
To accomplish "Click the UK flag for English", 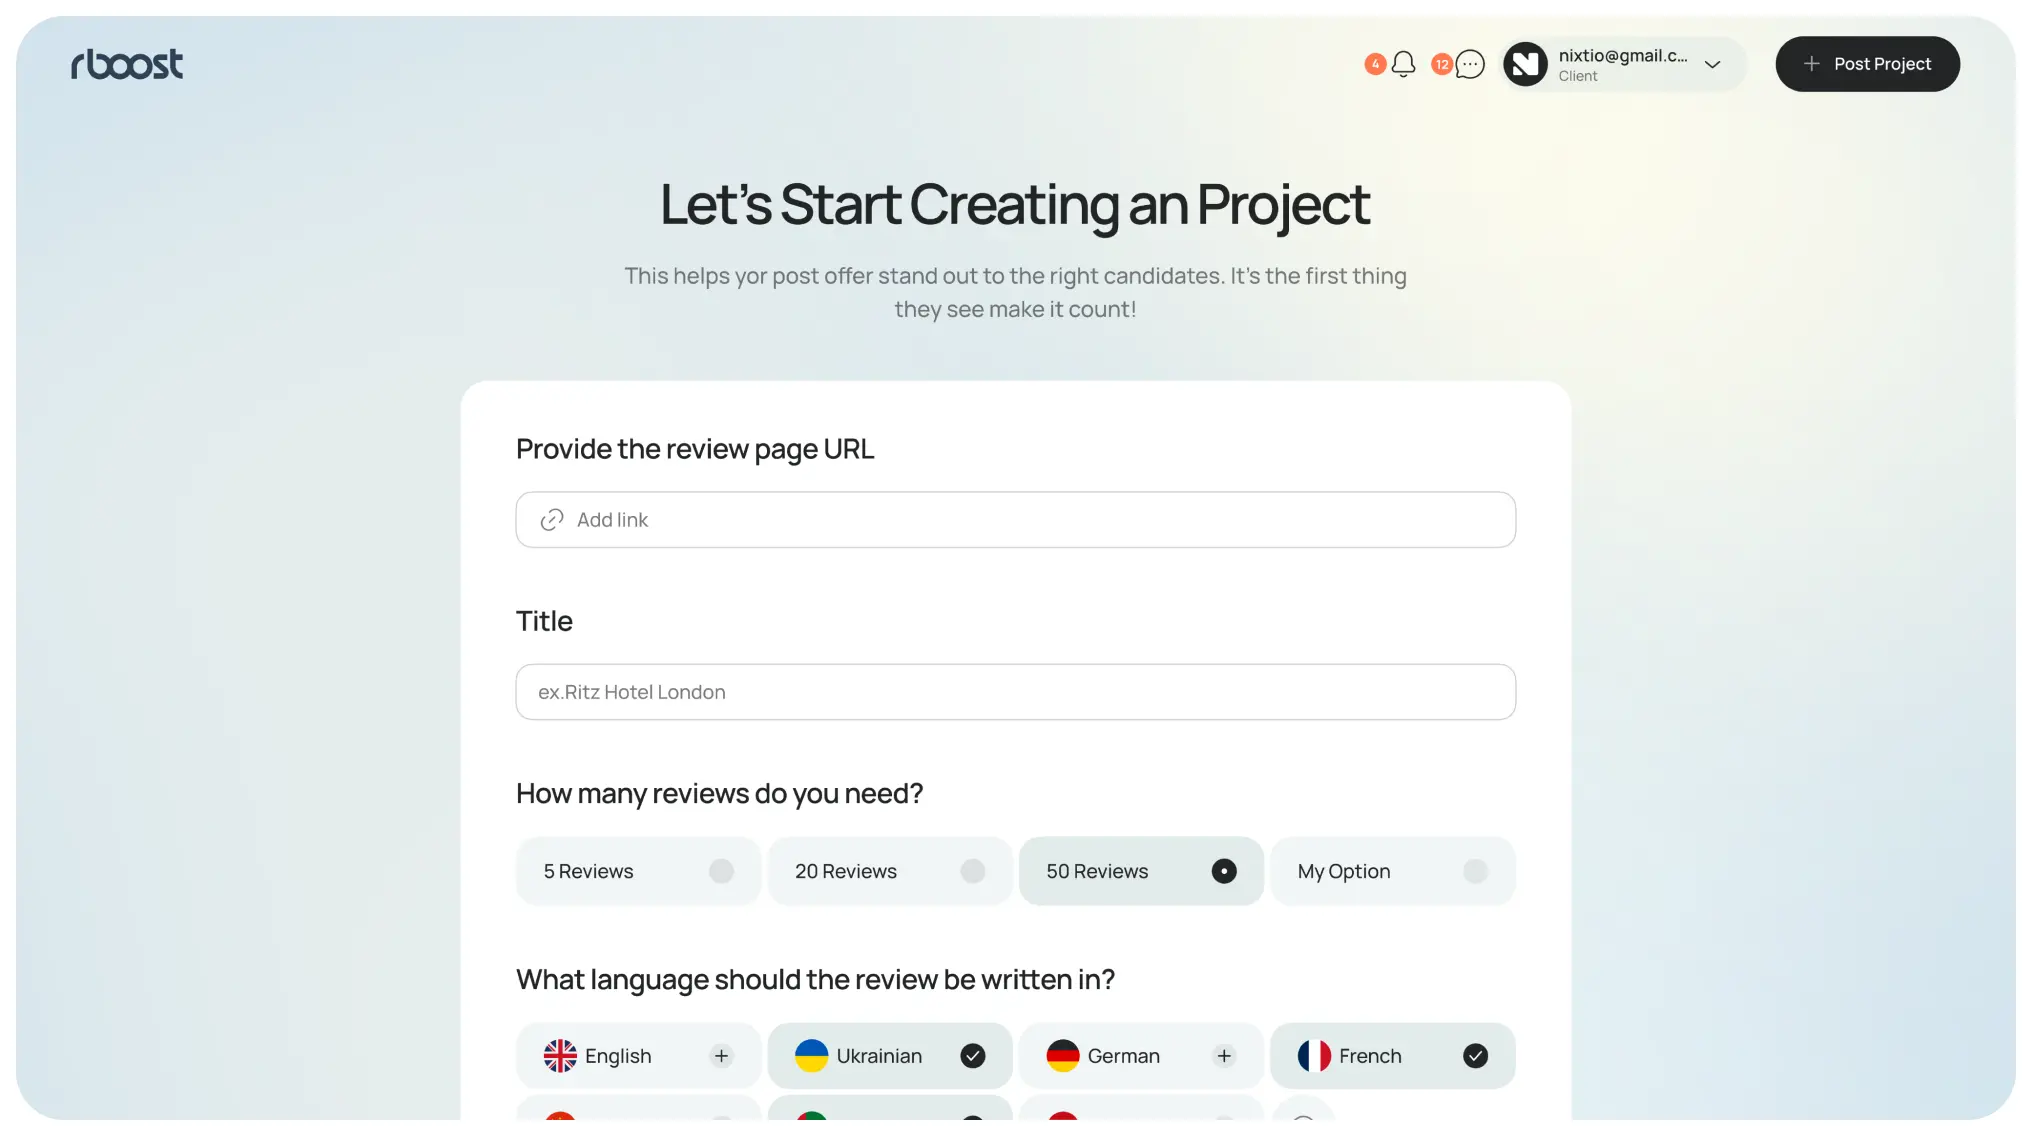I will [560, 1056].
